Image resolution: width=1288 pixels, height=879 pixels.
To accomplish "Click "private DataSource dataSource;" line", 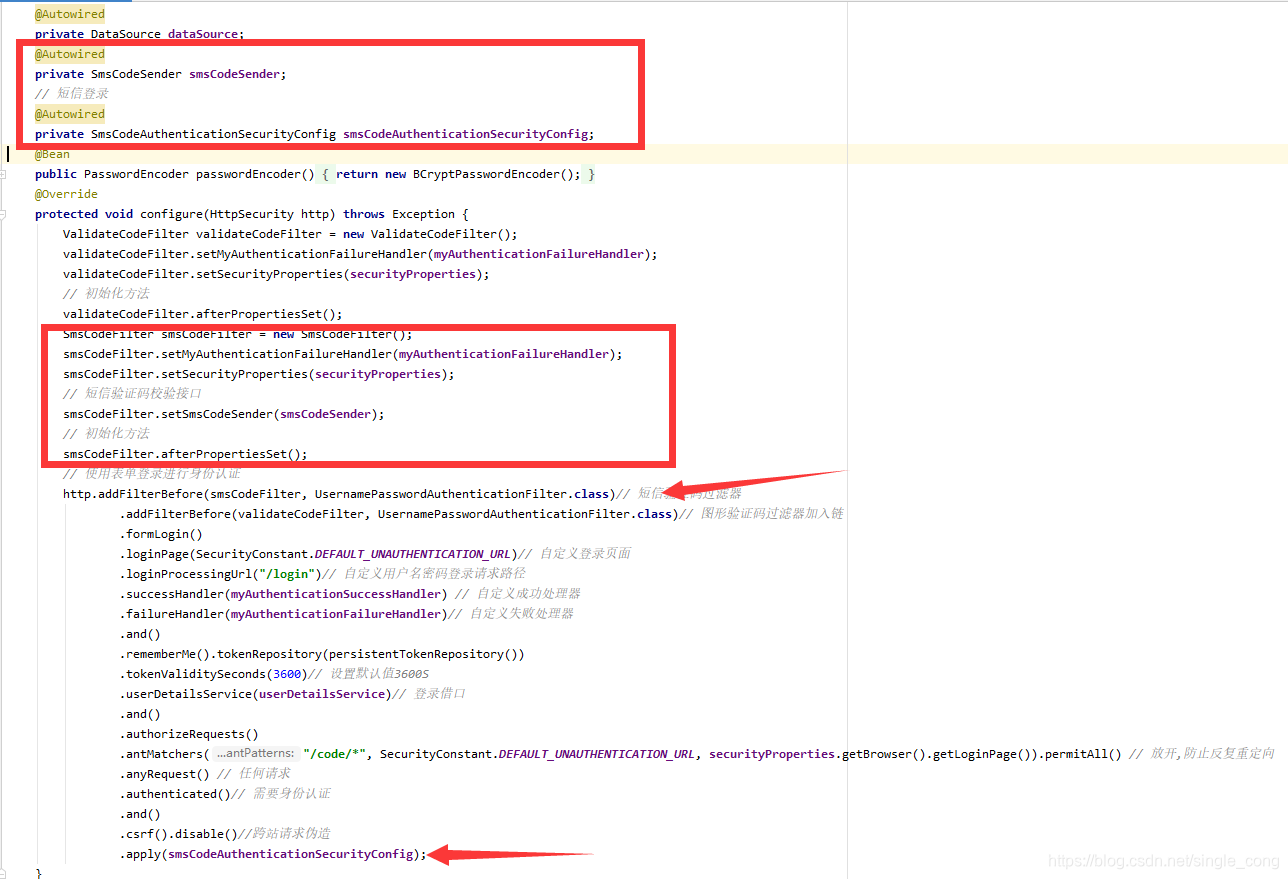I will [x=139, y=34].
